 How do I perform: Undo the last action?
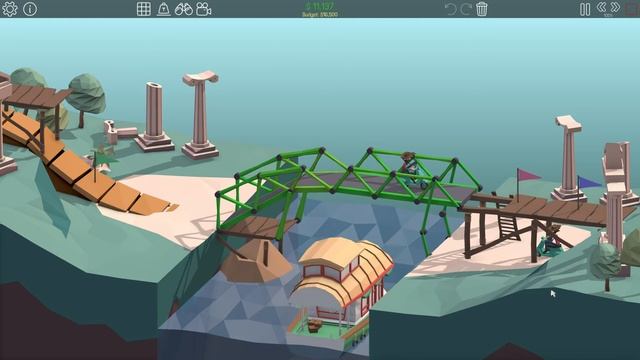(x=451, y=9)
